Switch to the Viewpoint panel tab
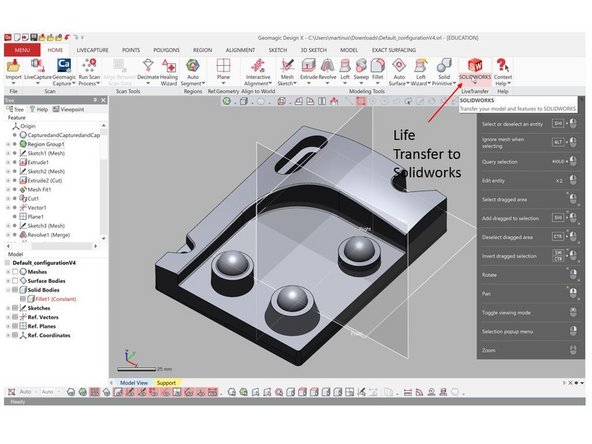This screenshot has width=592, height=444. point(68,109)
